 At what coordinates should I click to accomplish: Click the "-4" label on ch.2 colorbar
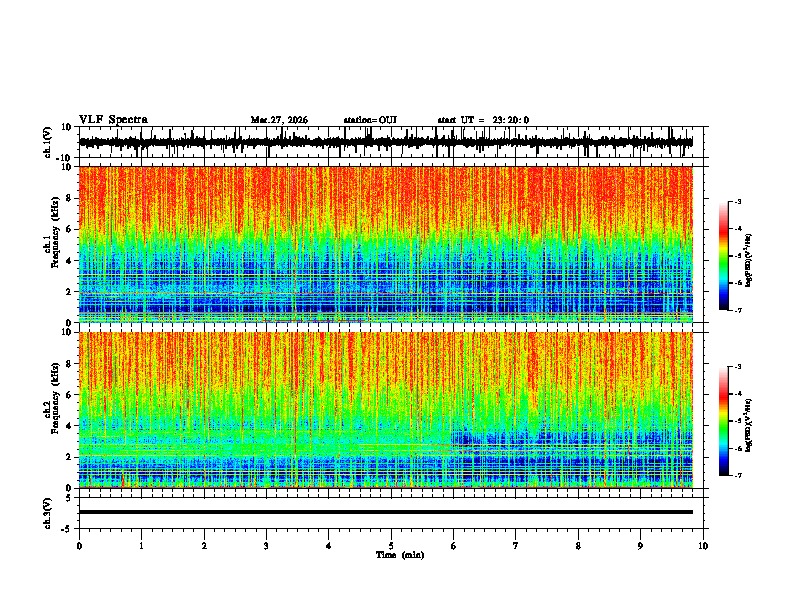tap(738, 394)
